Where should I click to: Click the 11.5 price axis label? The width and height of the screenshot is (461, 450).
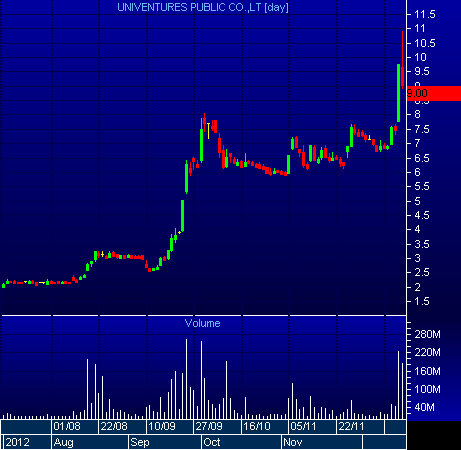coord(425,14)
